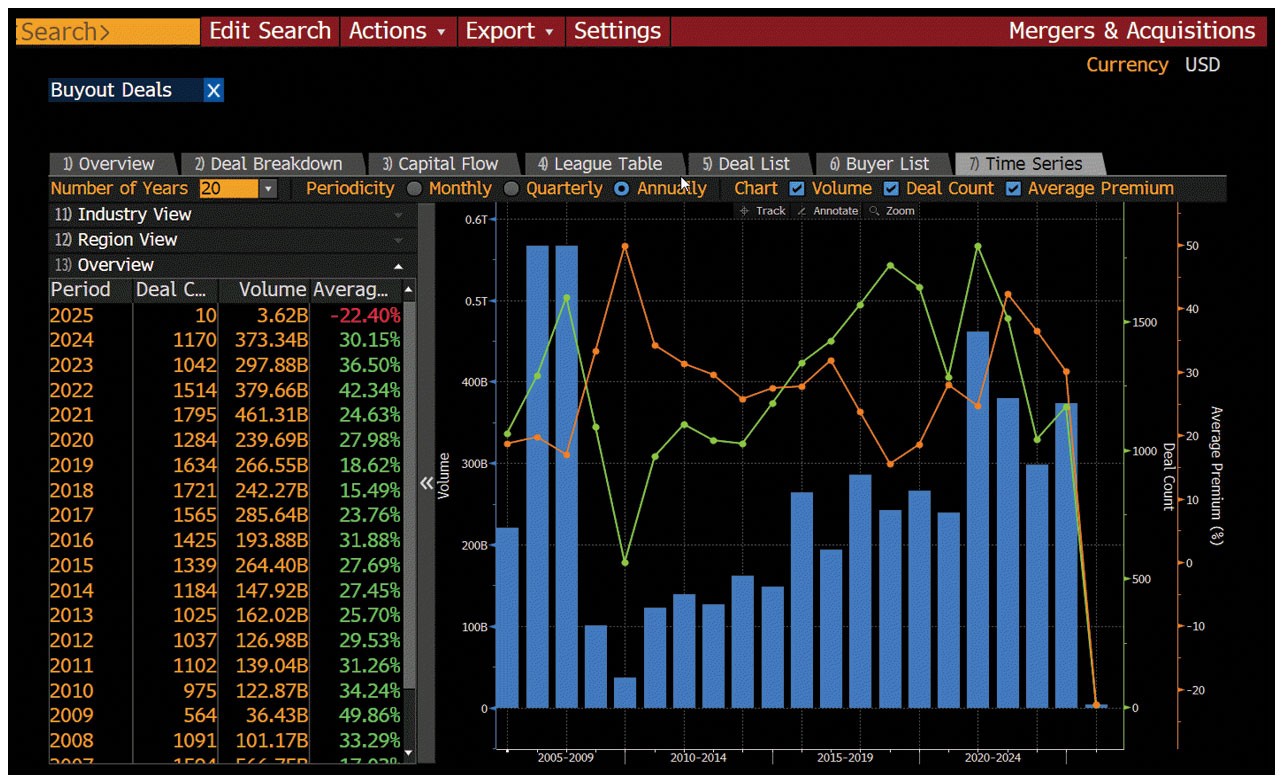
Task: Activate the chart Zoom magnifier tool
Action: click(x=900, y=210)
